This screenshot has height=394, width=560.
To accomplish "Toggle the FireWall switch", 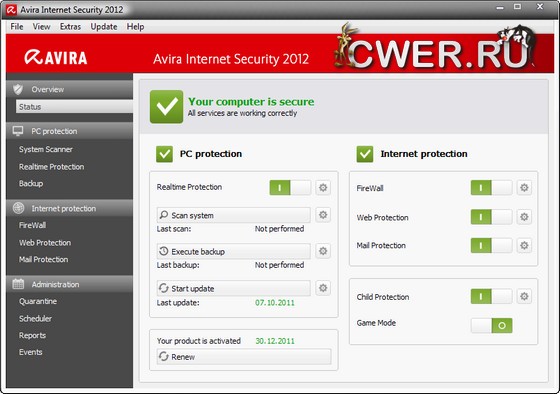I will coord(491,188).
